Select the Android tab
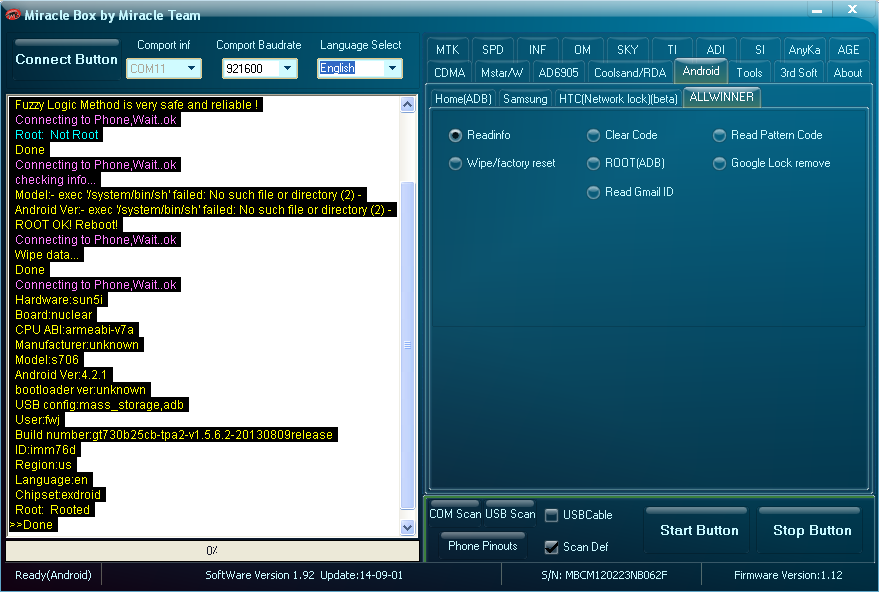This screenshot has width=879, height=592. click(x=701, y=71)
